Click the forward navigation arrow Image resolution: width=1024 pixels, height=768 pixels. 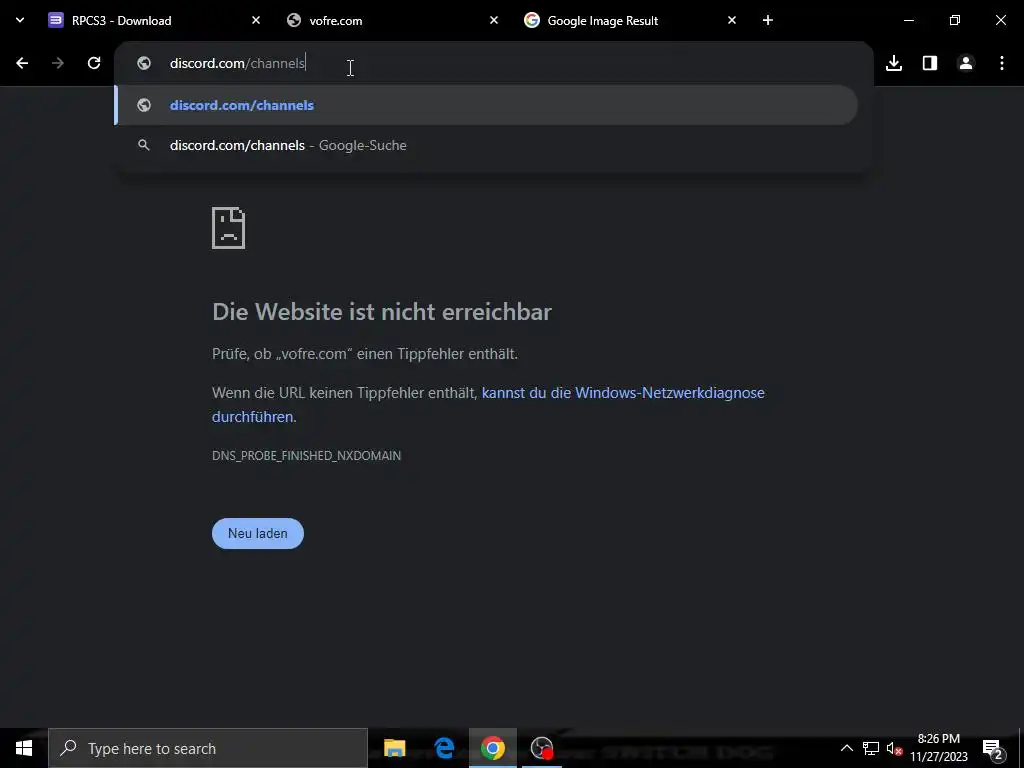coord(58,63)
